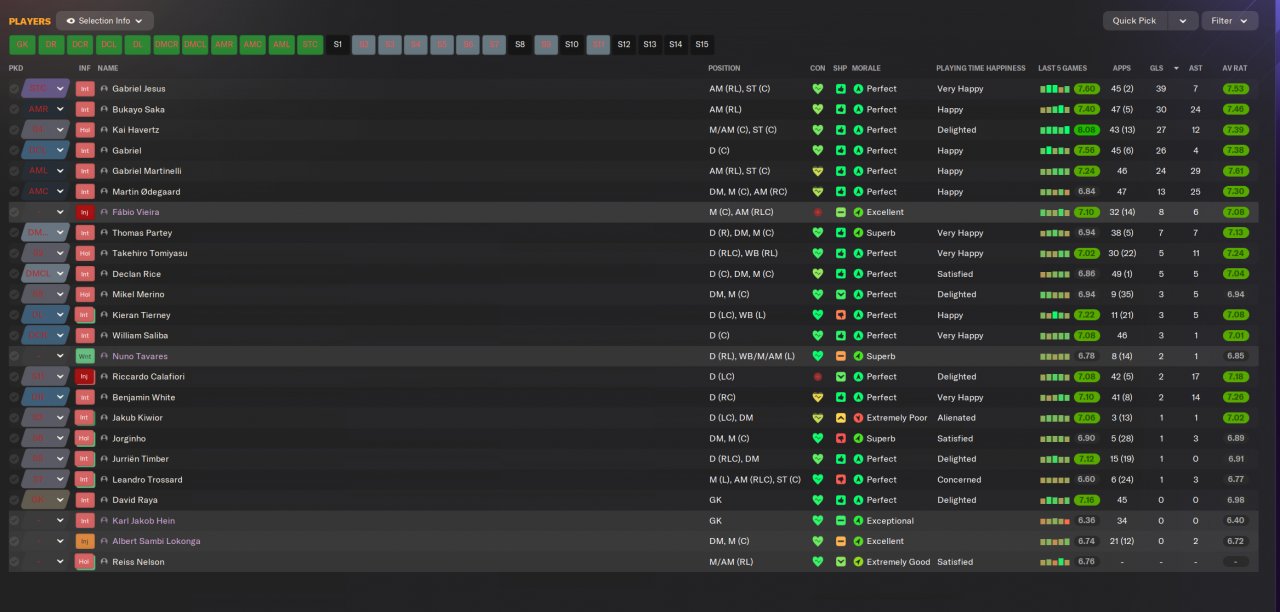Click the Inj badge for Riccardo Calafiori

click(x=85, y=377)
